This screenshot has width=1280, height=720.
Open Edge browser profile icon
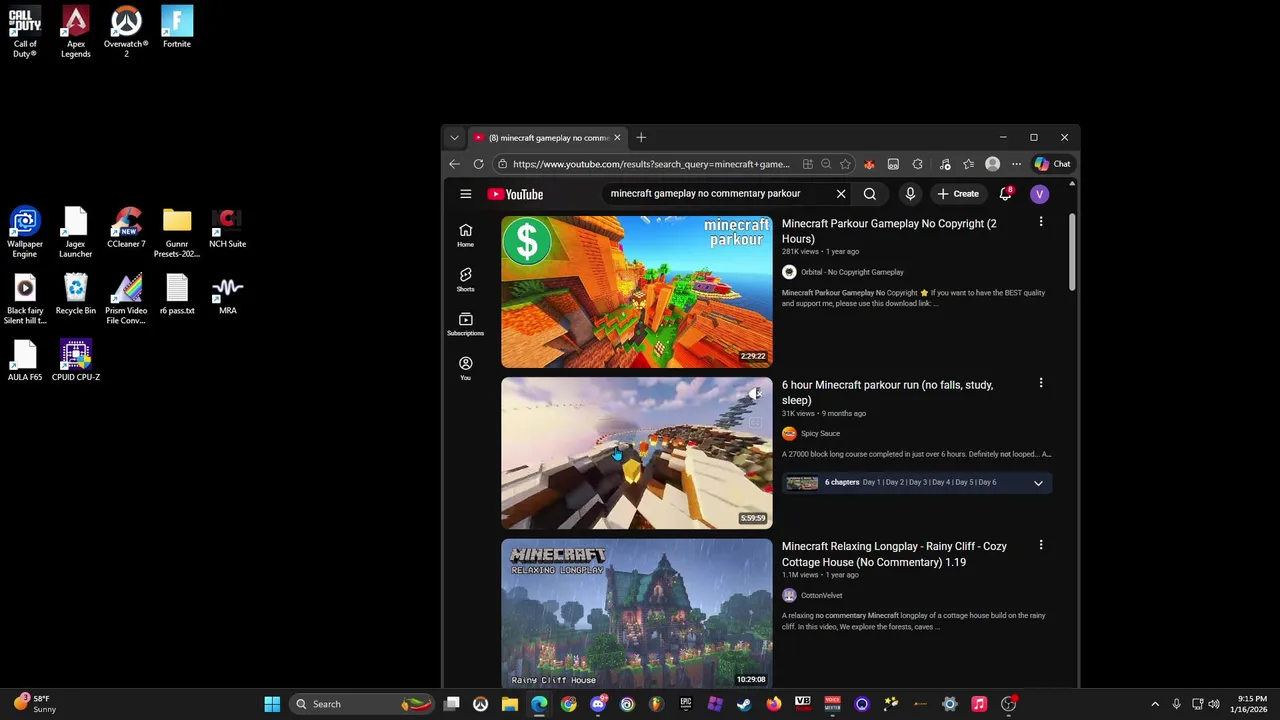pyautogui.click(x=992, y=164)
